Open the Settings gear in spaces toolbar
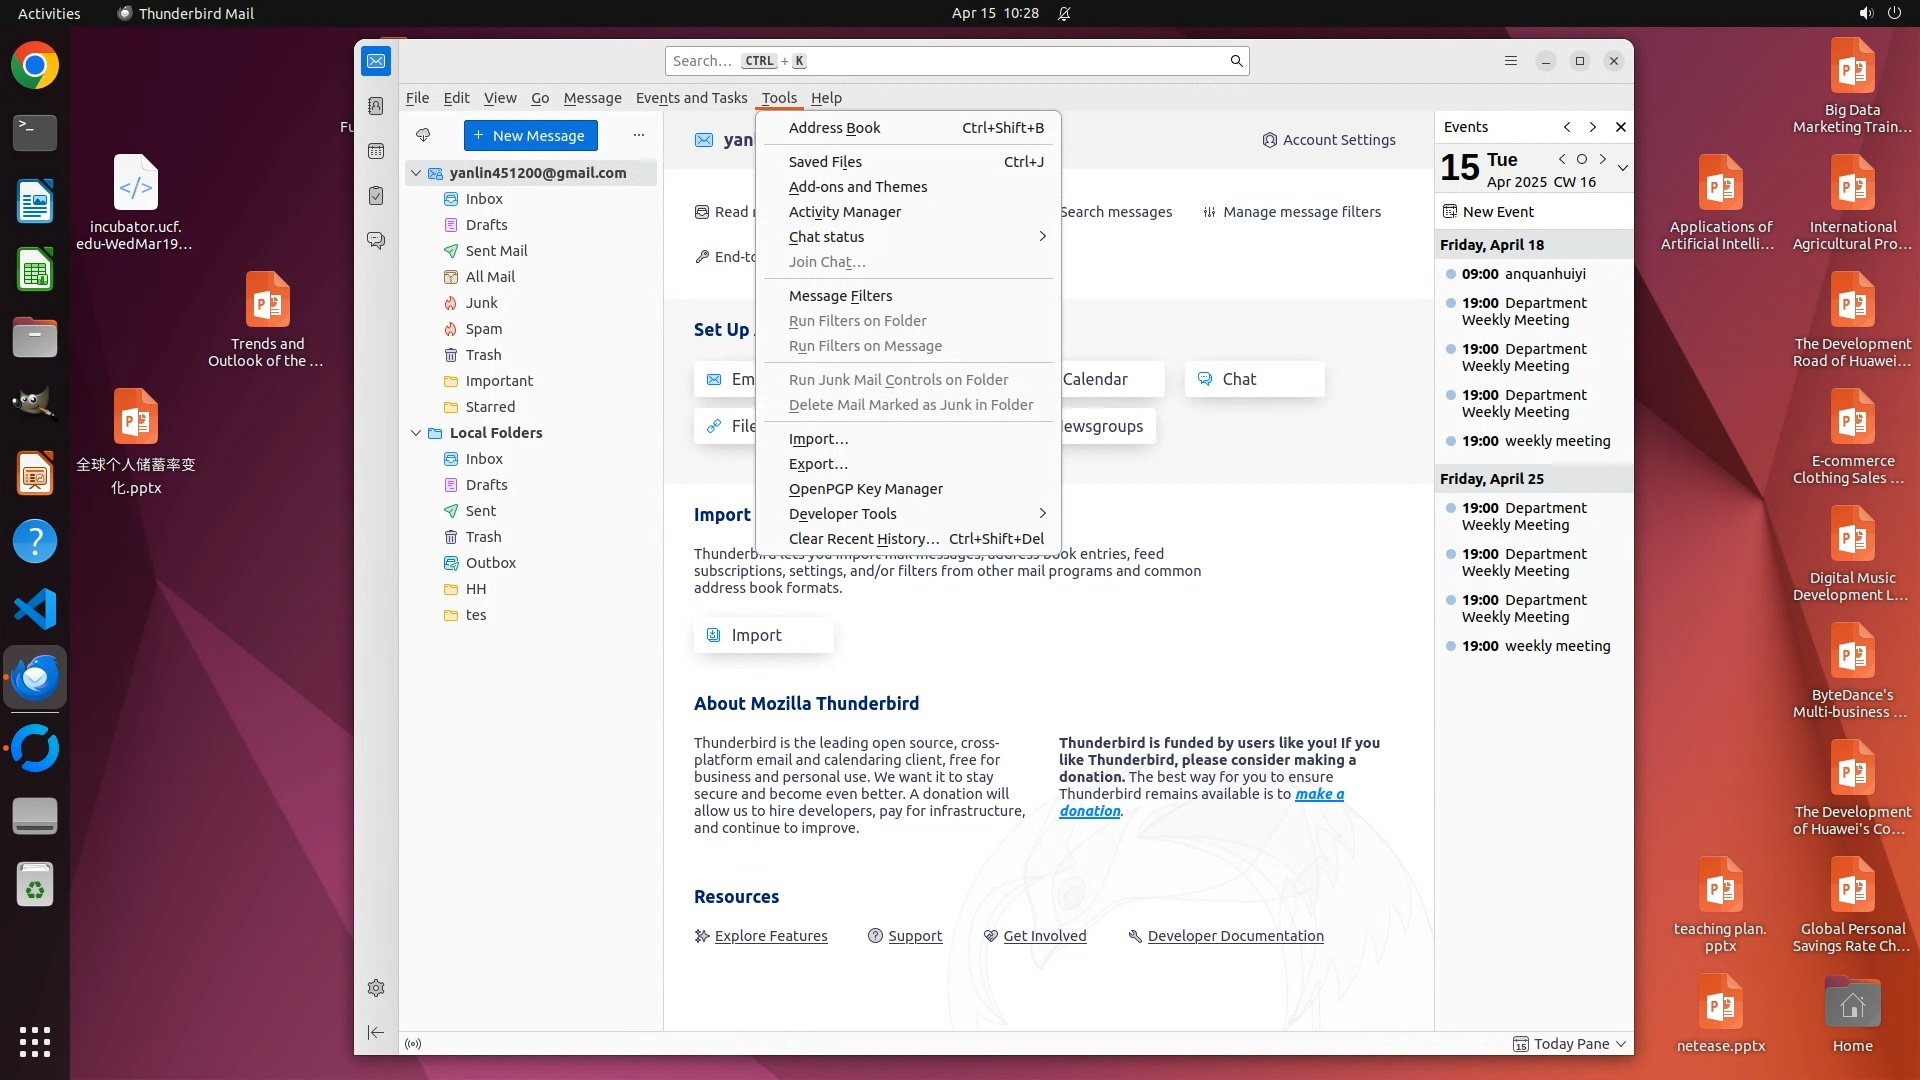Image resolution: width=1920 pixels, height=1080 pixels. coord(376,988)
